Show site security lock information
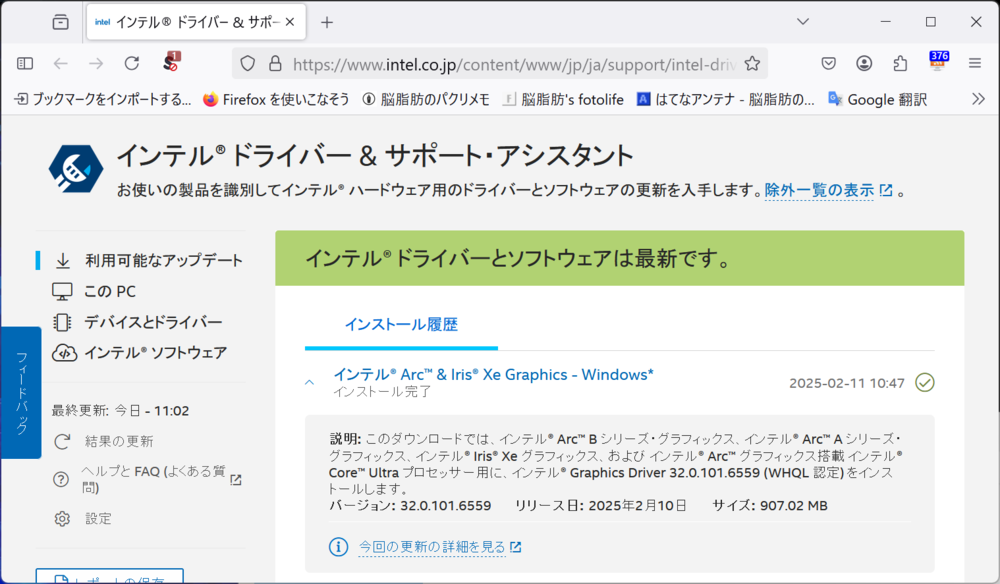 [275, 63]
